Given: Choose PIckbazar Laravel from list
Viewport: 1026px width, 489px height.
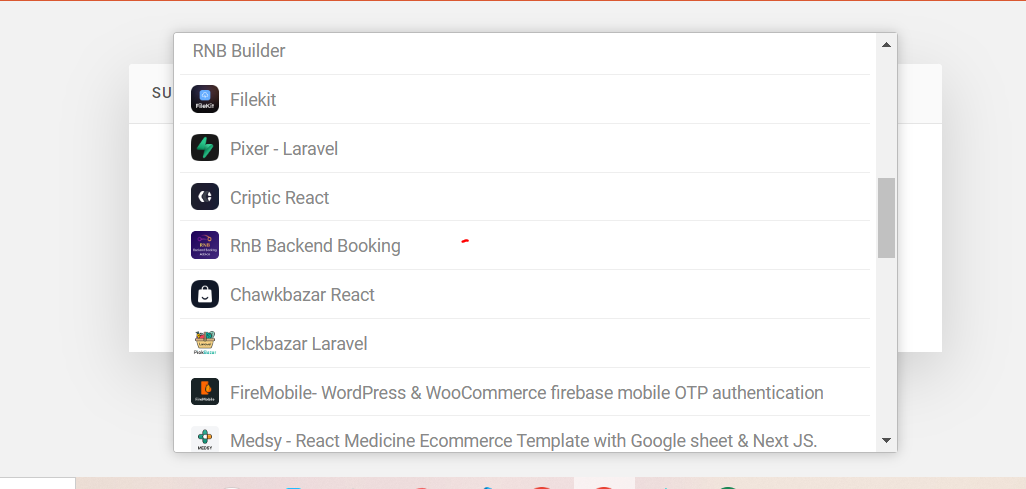Looking at the screenshot, I should (525, 344).
